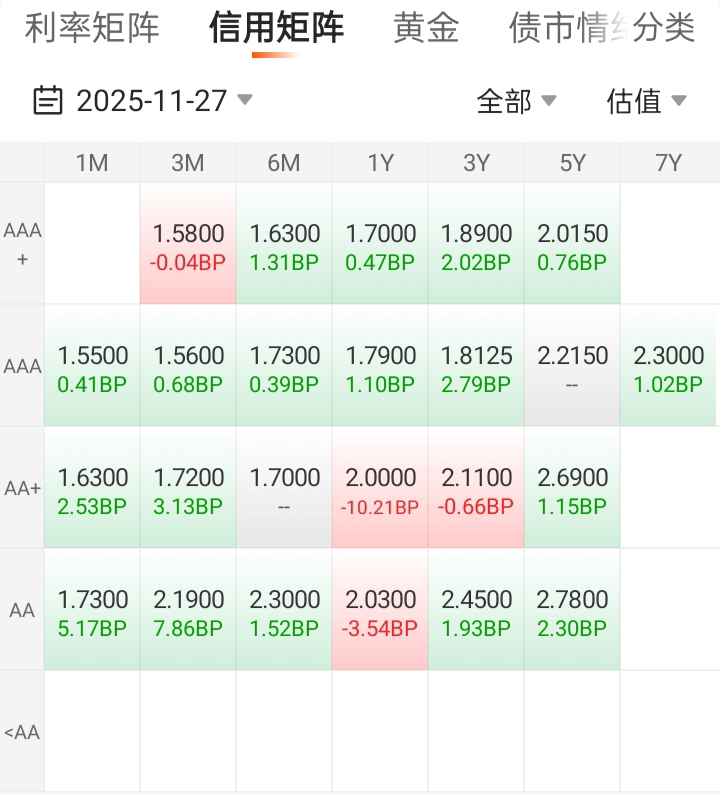
Task: Open the 估值 dropdown menu
Action: [x=646, y=101]
